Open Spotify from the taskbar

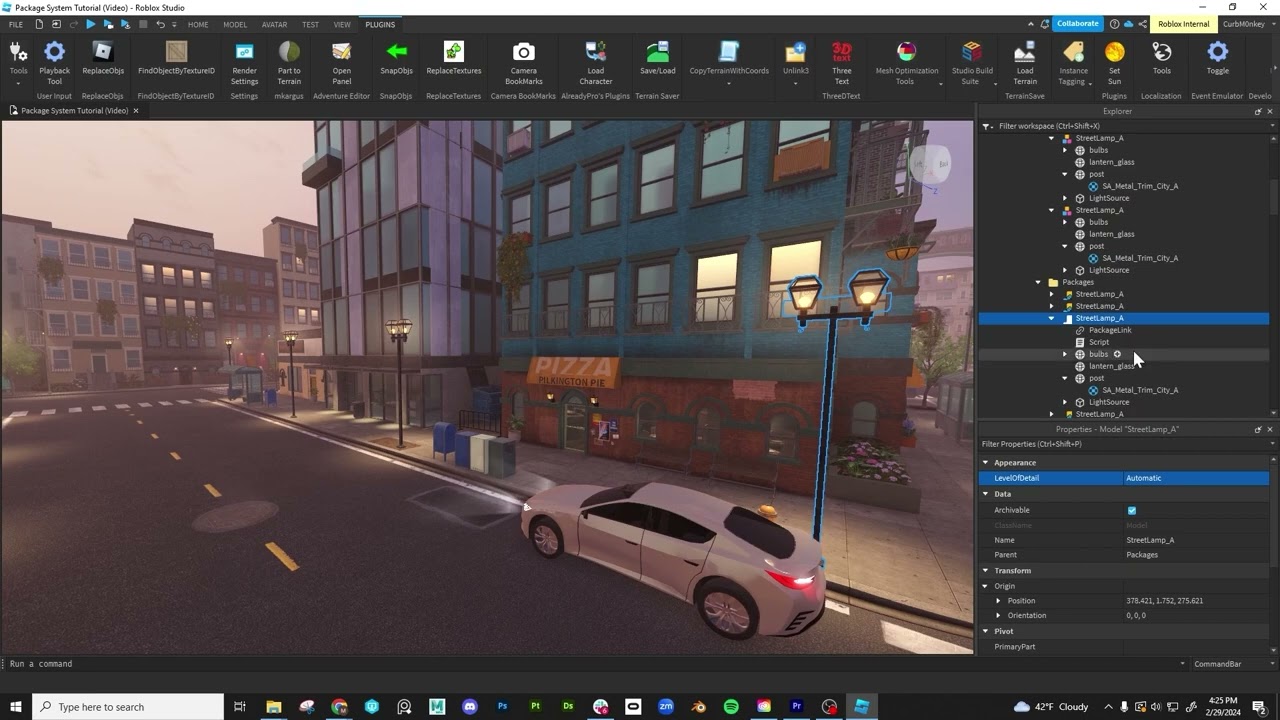[731, 707]
